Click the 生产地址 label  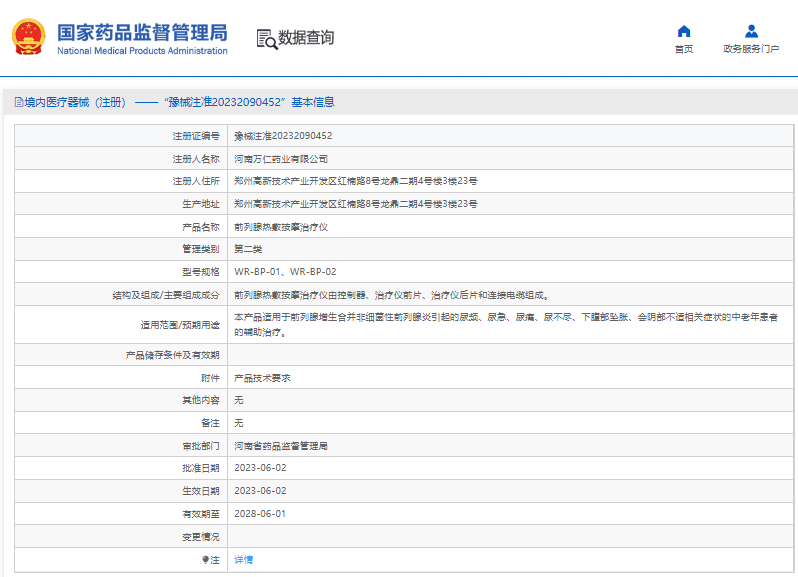201,204
